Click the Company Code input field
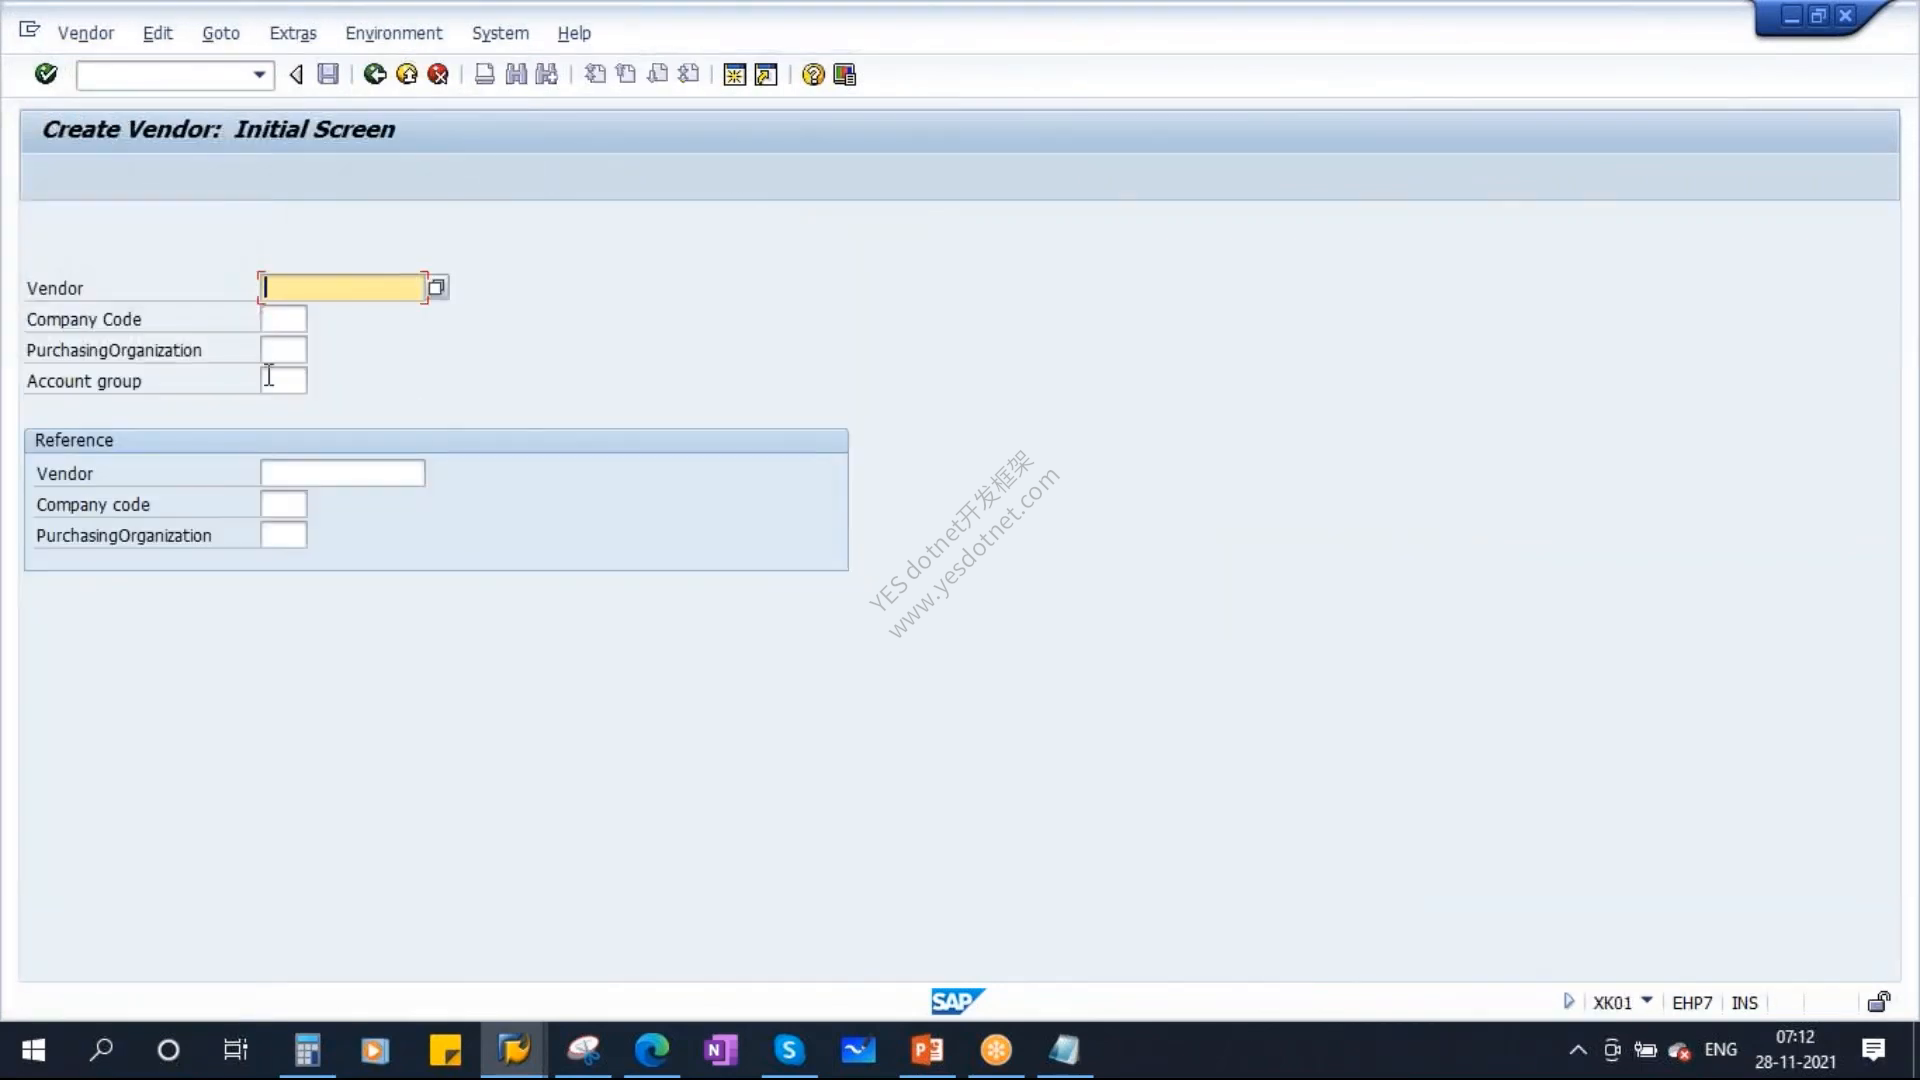 tap(284, 319)
